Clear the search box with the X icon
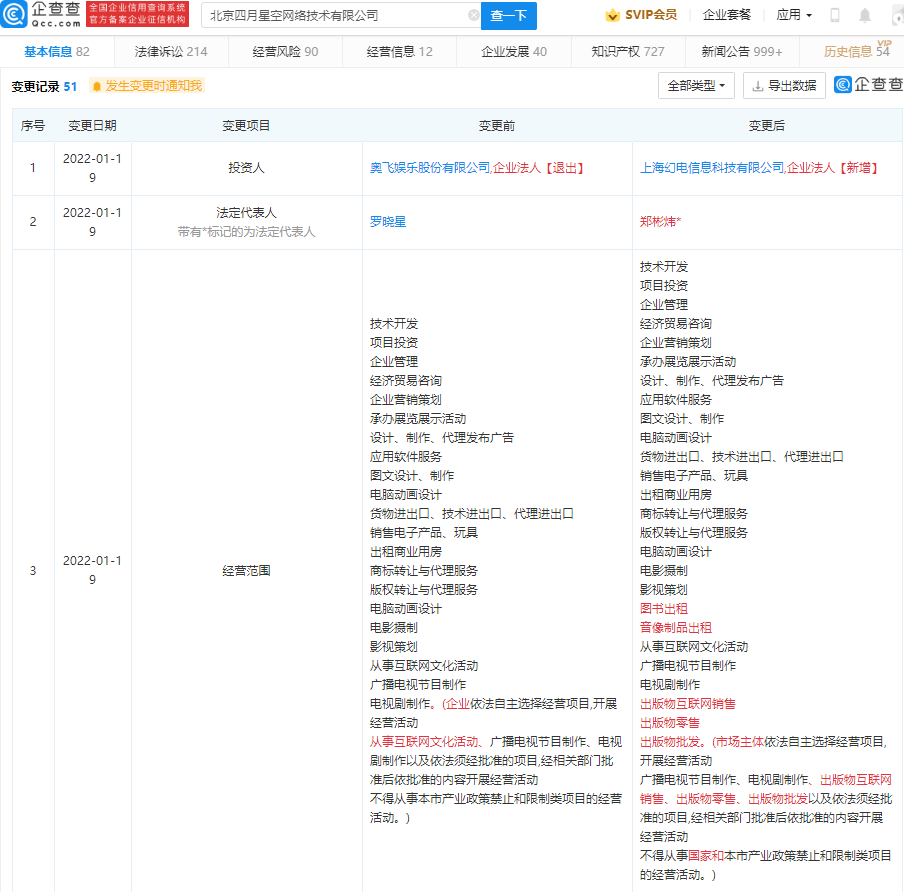 [x=474, y=15]
